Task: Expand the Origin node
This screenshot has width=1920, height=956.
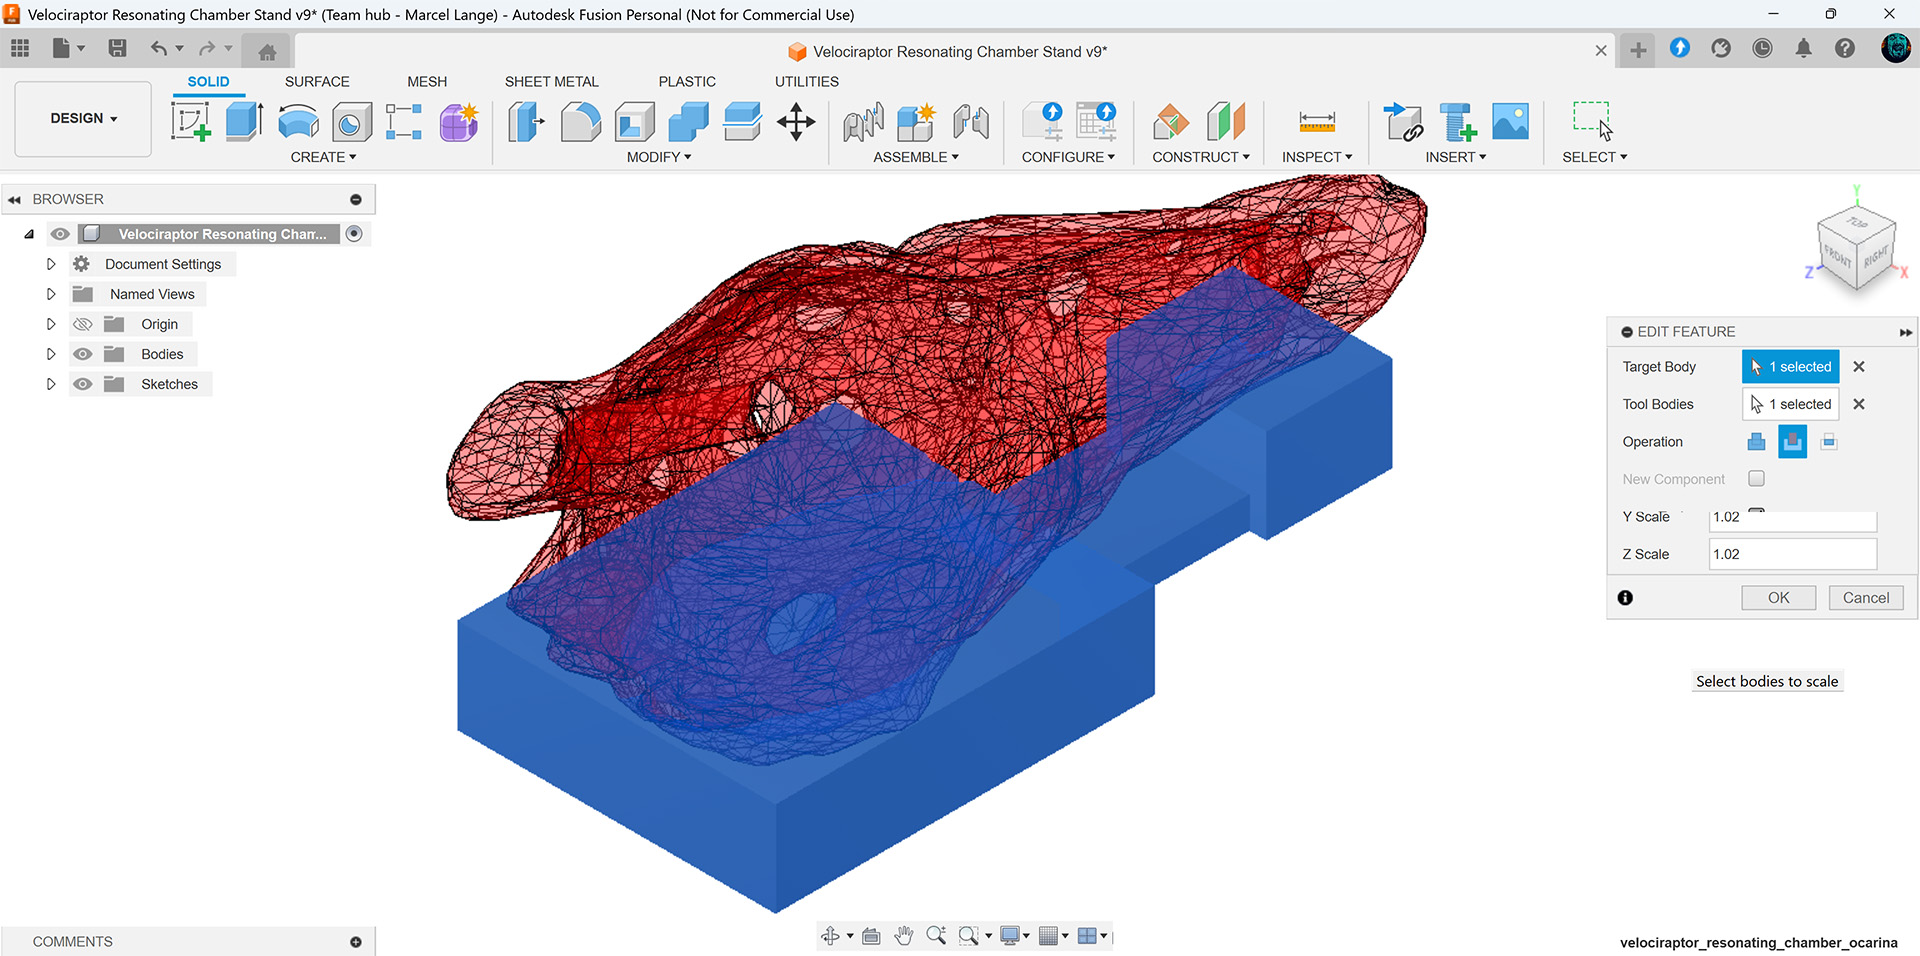Action: (51, 324)
